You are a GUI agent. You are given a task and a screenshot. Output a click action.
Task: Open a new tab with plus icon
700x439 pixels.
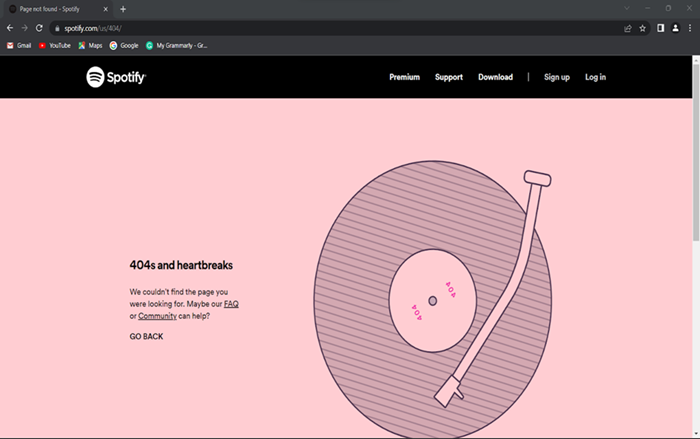123,9
